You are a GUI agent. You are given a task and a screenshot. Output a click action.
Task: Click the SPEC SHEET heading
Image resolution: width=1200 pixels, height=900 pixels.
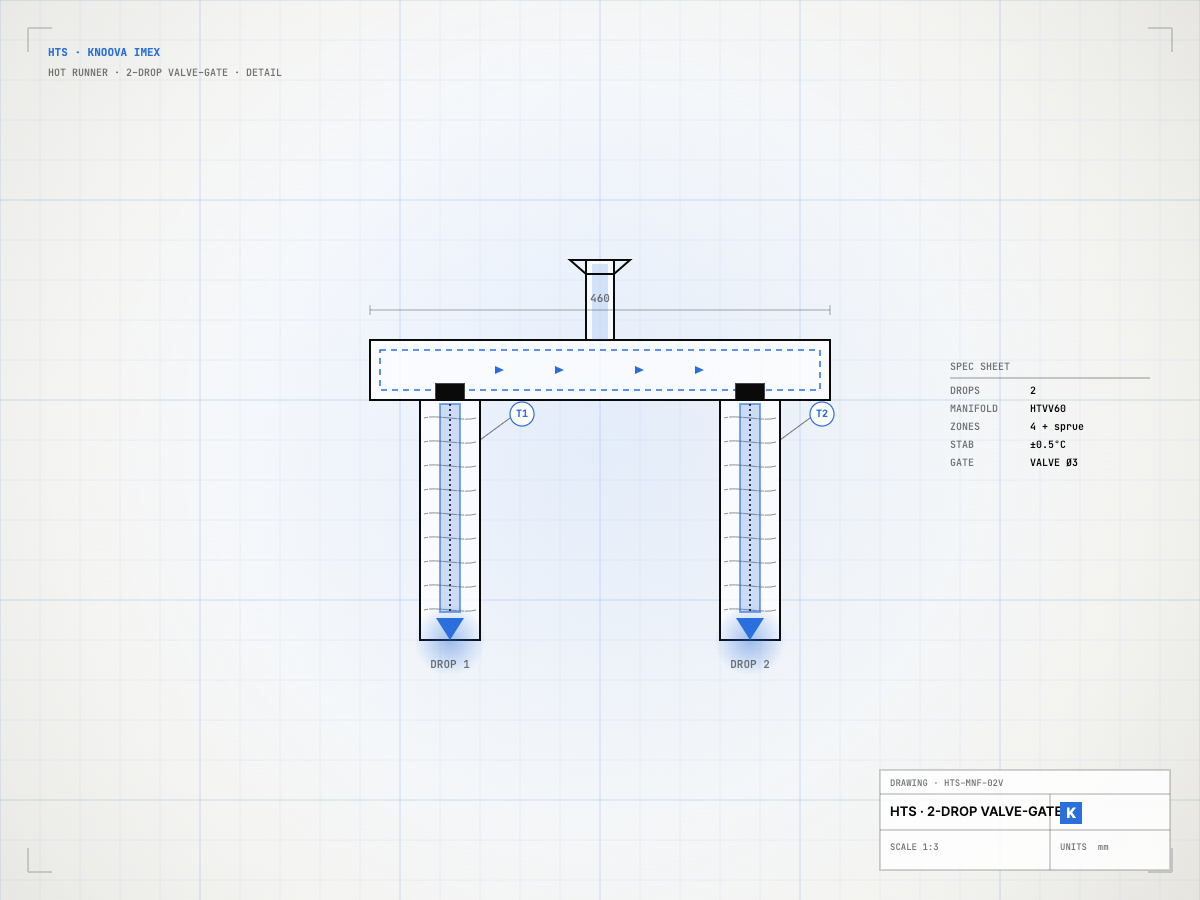pyautogui.click(x=980, y=367)
